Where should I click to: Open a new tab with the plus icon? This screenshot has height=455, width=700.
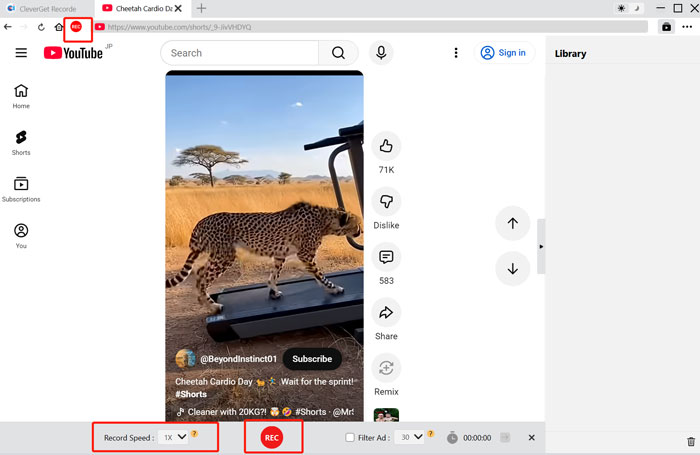(x=201, y=8)
